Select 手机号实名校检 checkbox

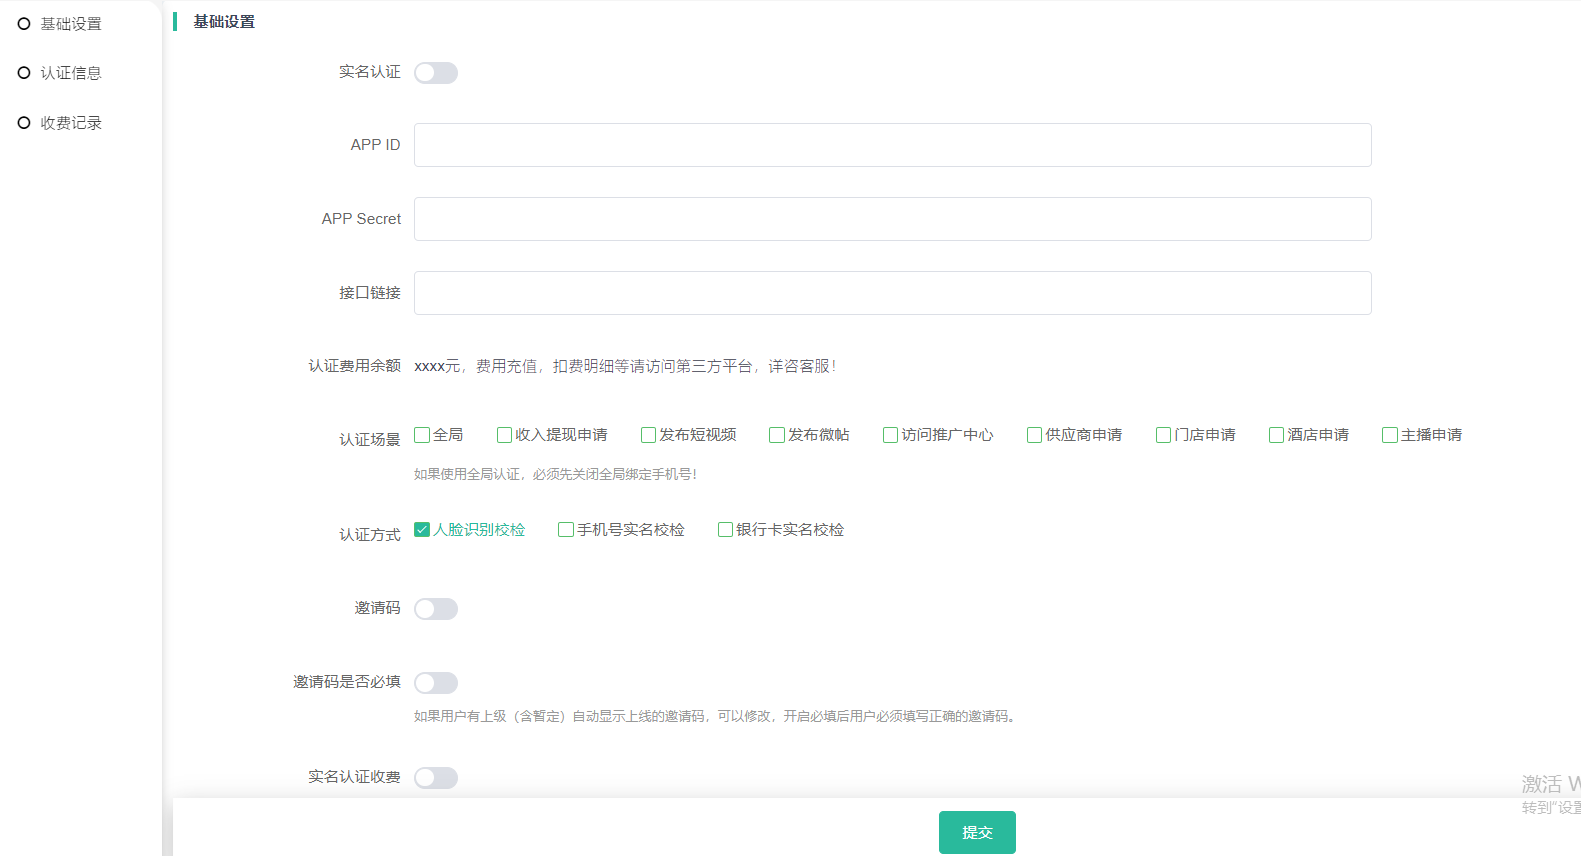(567, 530)
